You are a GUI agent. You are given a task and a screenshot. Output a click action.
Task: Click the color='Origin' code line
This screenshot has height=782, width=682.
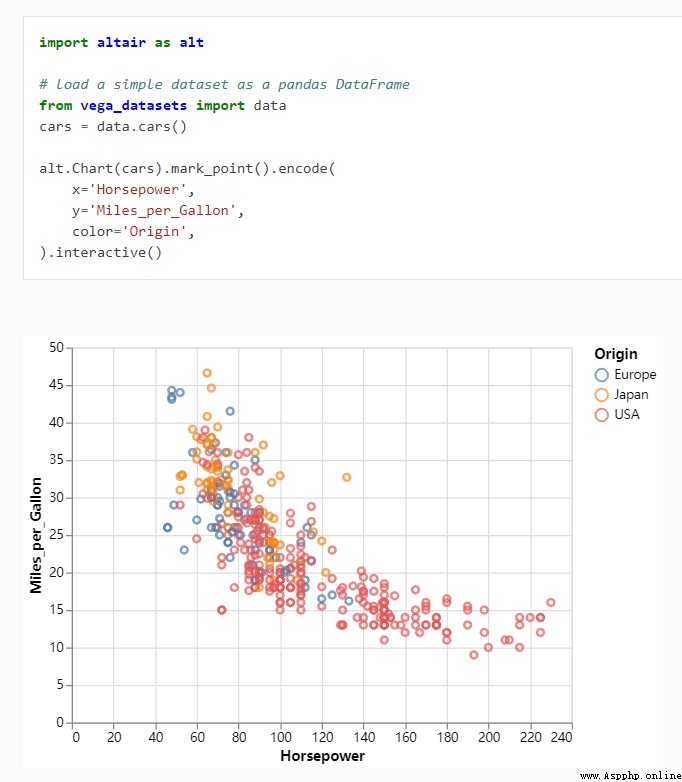coord(133,231)
